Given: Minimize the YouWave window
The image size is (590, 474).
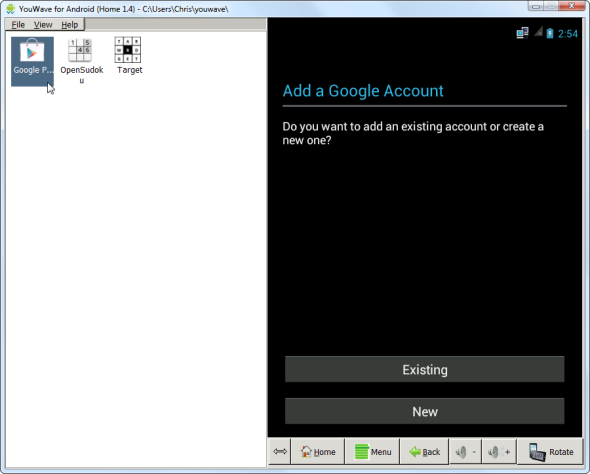Looking at the screenshot, I should click(x=536, y=6).
